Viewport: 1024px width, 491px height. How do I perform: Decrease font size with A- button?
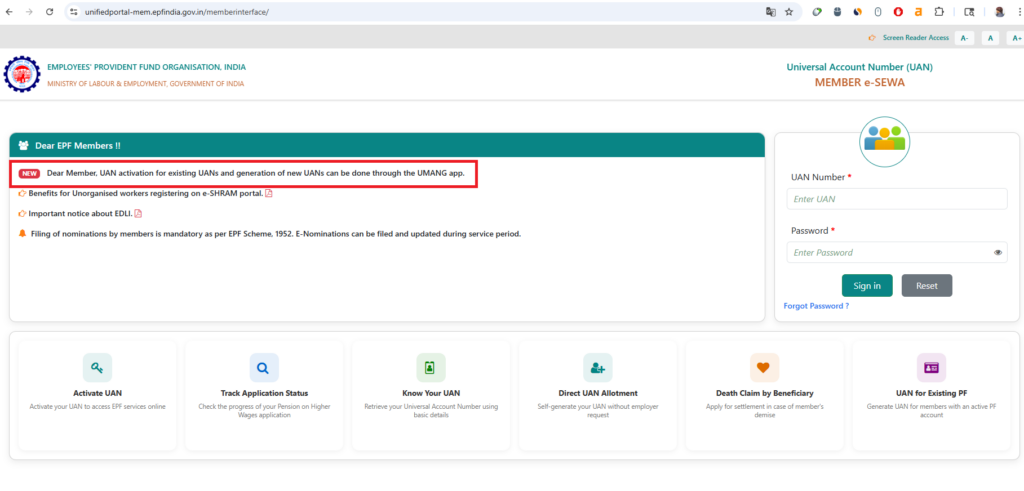click(964, 37)
